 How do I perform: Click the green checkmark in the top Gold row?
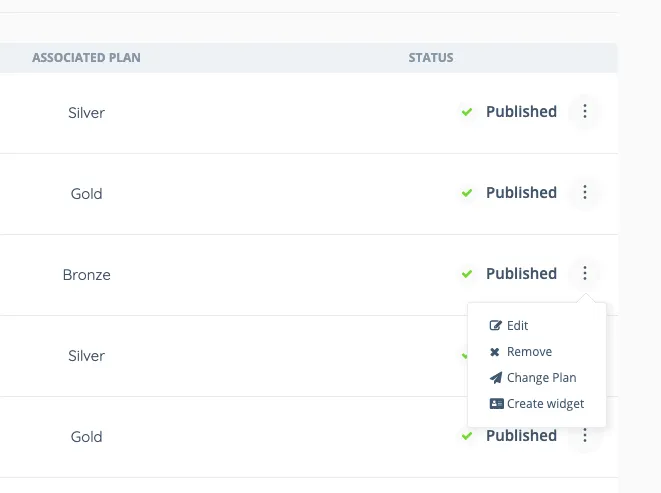point(467,193)
